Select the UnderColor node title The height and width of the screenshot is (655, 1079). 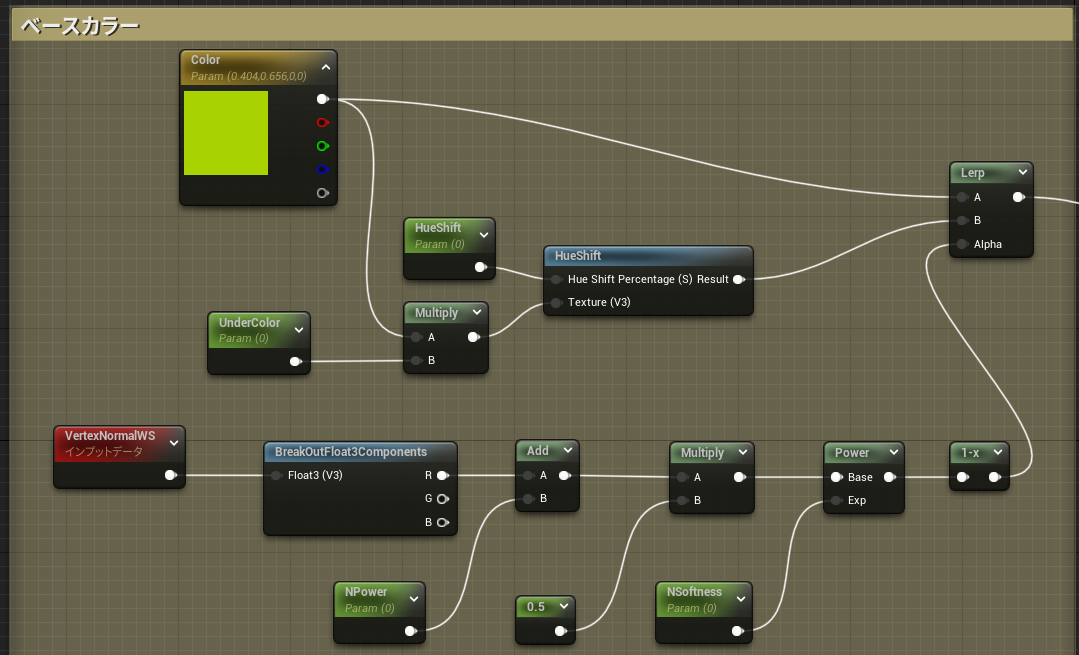[x=249, y=323]
